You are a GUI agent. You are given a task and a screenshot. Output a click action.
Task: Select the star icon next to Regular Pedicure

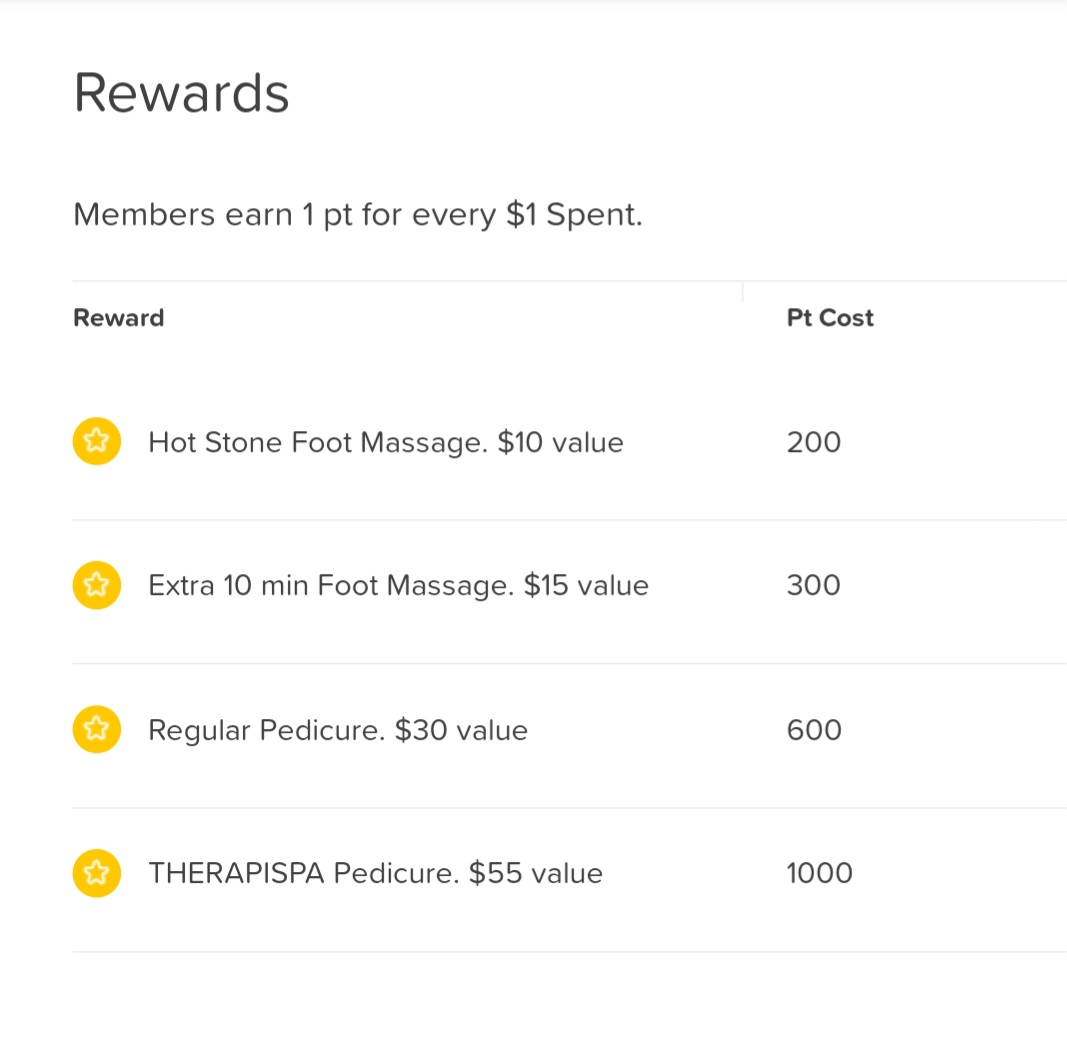(97, 730)
